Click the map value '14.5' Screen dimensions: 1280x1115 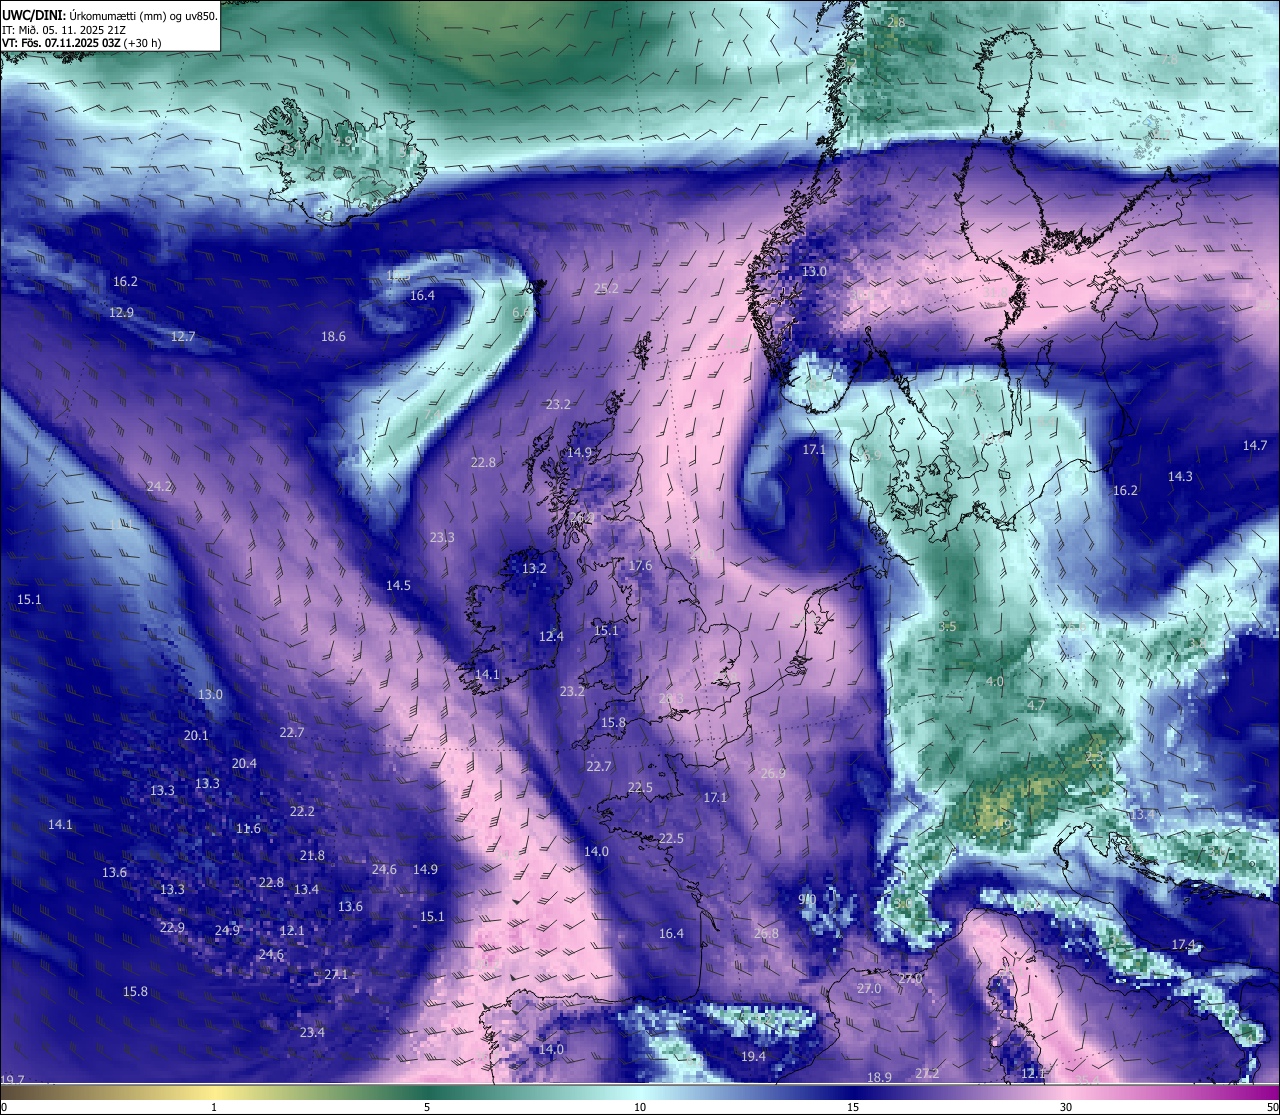398,586
